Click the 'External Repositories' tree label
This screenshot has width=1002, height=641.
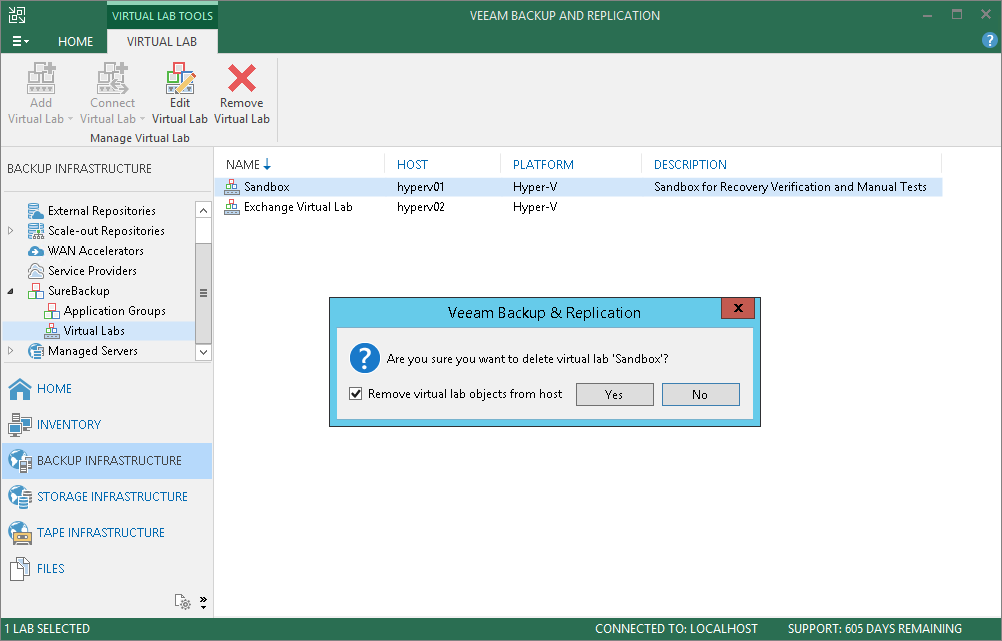(x=102, y=211)
